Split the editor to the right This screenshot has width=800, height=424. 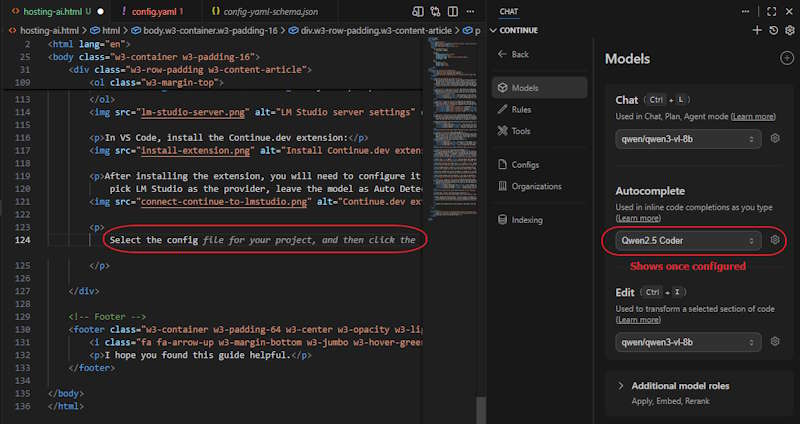(x=453, y=11)
